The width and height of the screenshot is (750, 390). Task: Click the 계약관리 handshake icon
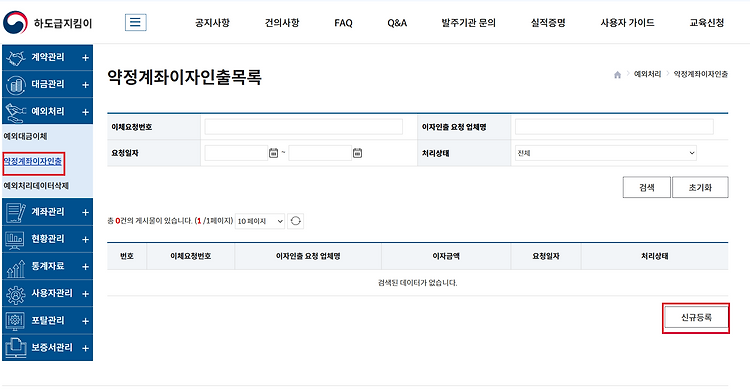(15, 58)
